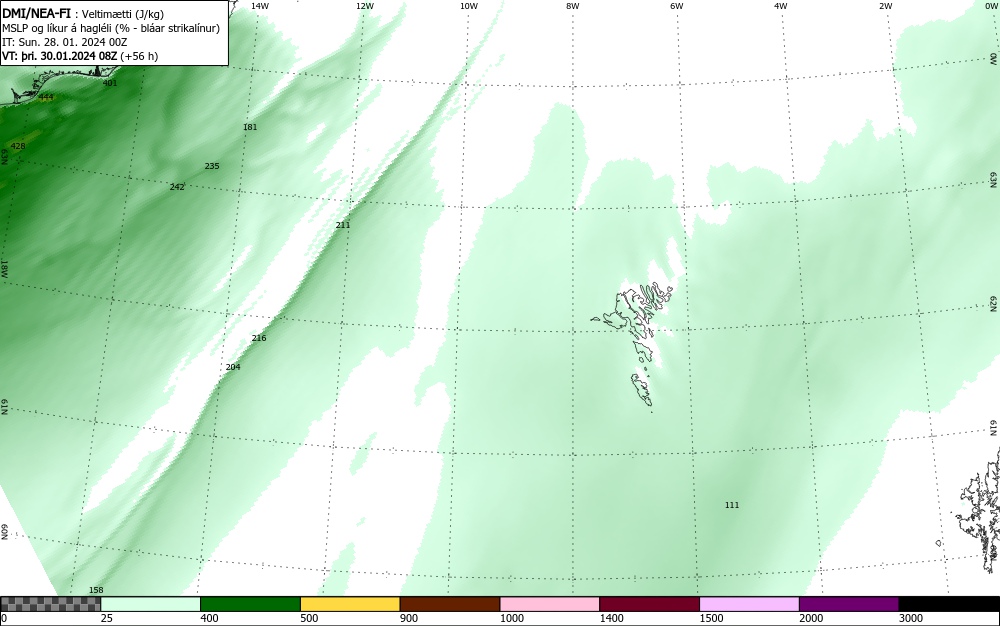Screen dimensions: 1000x626
Task: Click the legend value 500
Action: 309,618
